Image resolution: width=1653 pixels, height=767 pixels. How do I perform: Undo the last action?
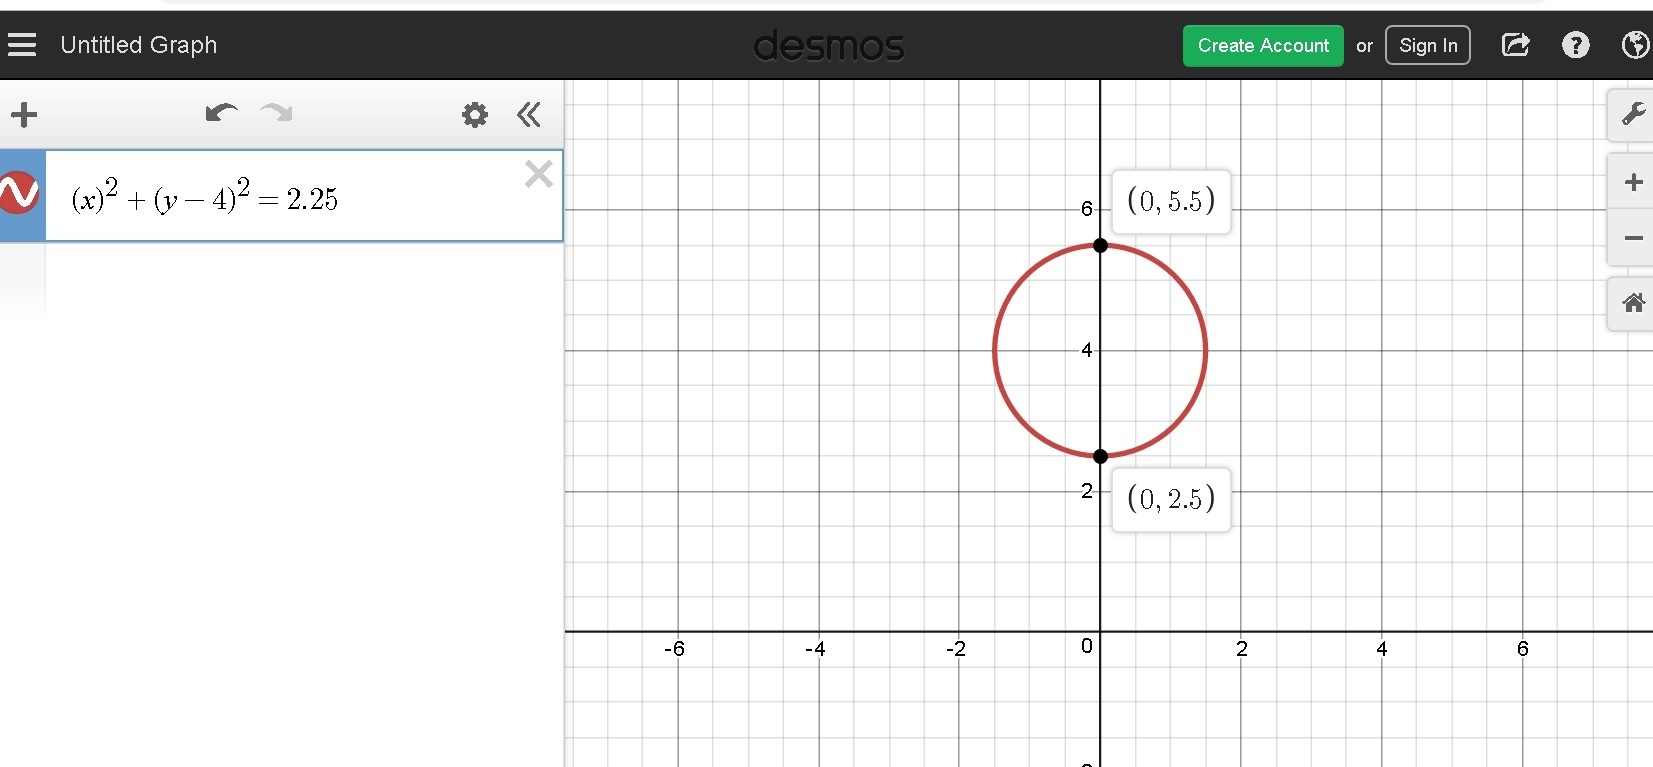point(221,113)
